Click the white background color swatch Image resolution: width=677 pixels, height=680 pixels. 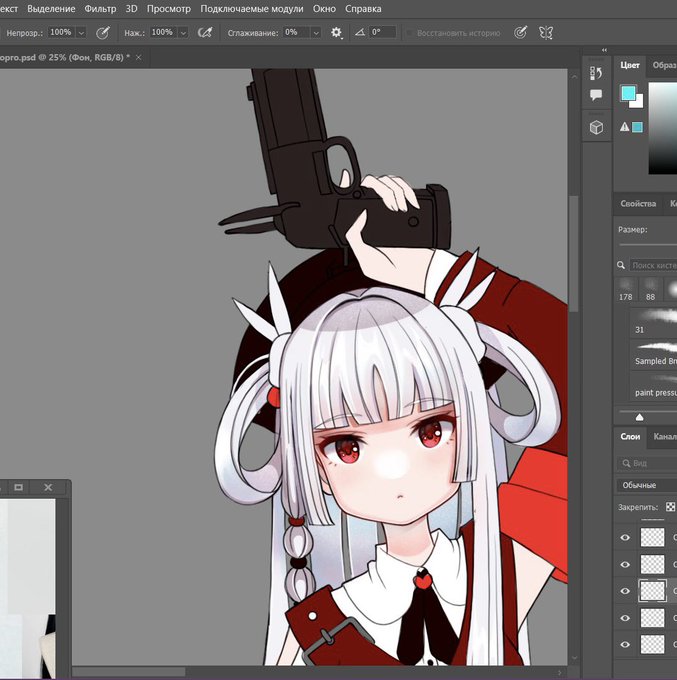click(638, 103)
